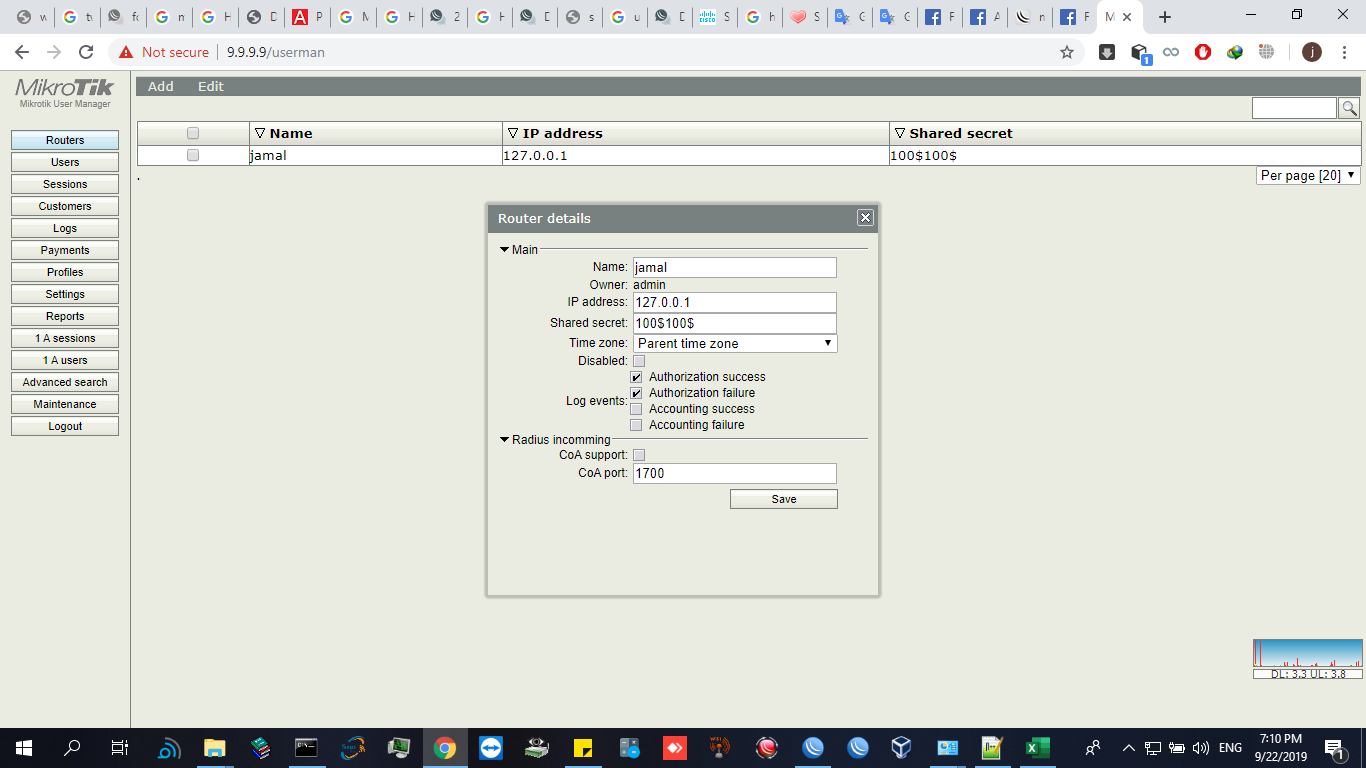Open VirtualBox cube icon on taskbar
The height and width of the screenshot is (768, 1366).
[901, 747]
